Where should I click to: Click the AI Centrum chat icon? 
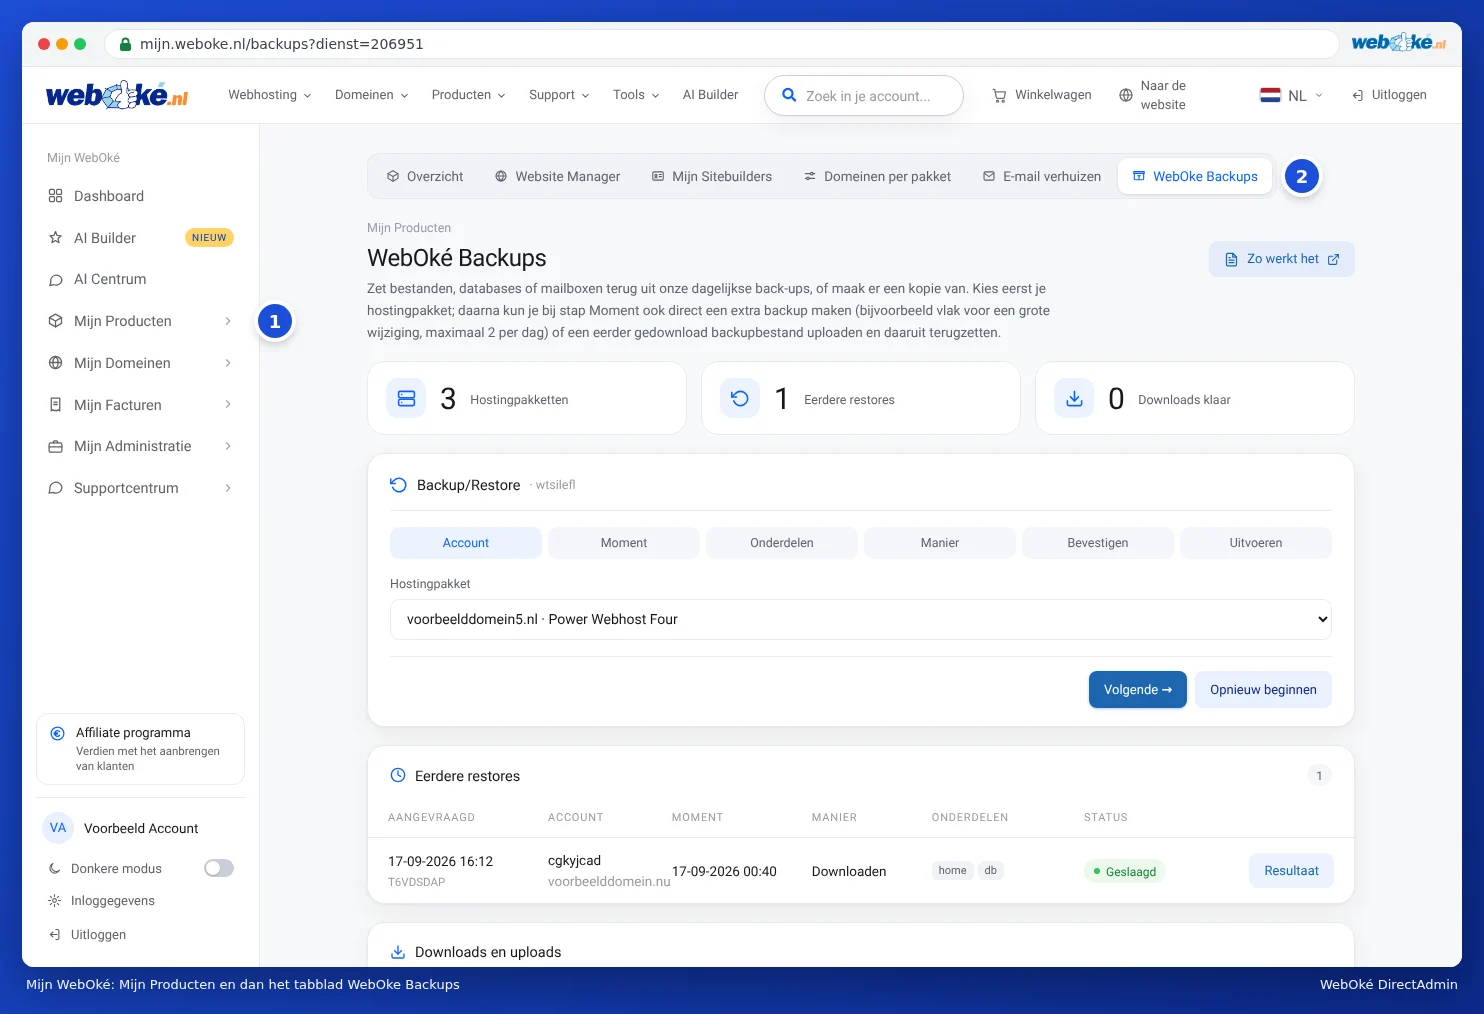(56, 280)
